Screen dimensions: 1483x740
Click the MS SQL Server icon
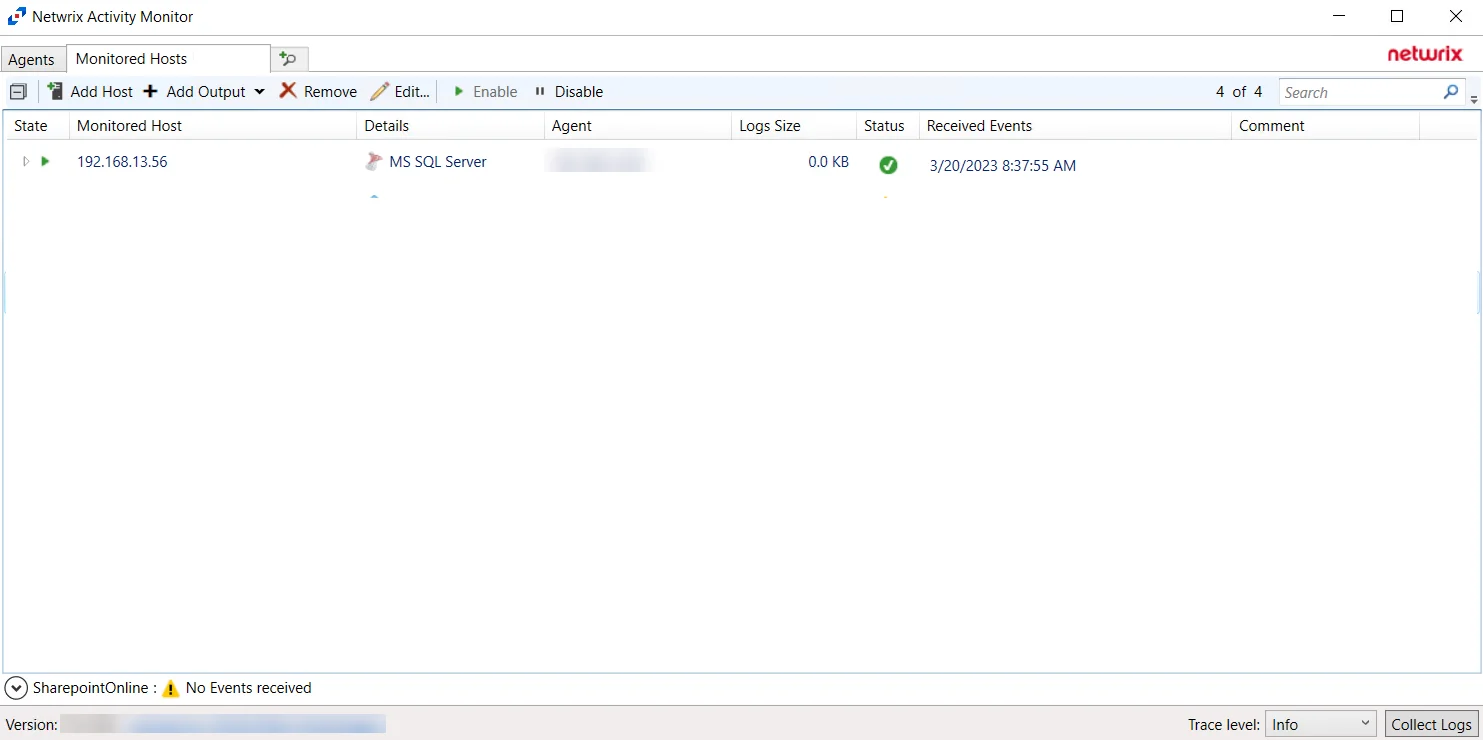(374, 162)
